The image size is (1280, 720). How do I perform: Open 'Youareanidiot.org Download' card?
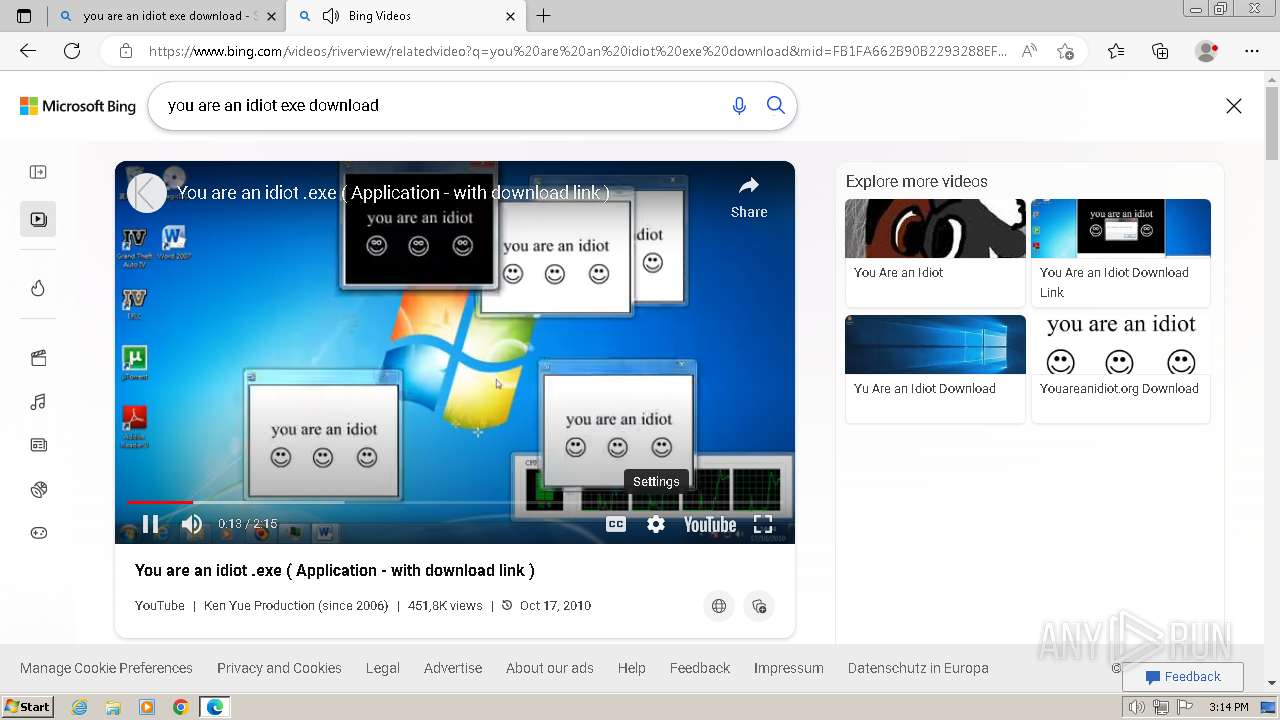click(1121, 369)
